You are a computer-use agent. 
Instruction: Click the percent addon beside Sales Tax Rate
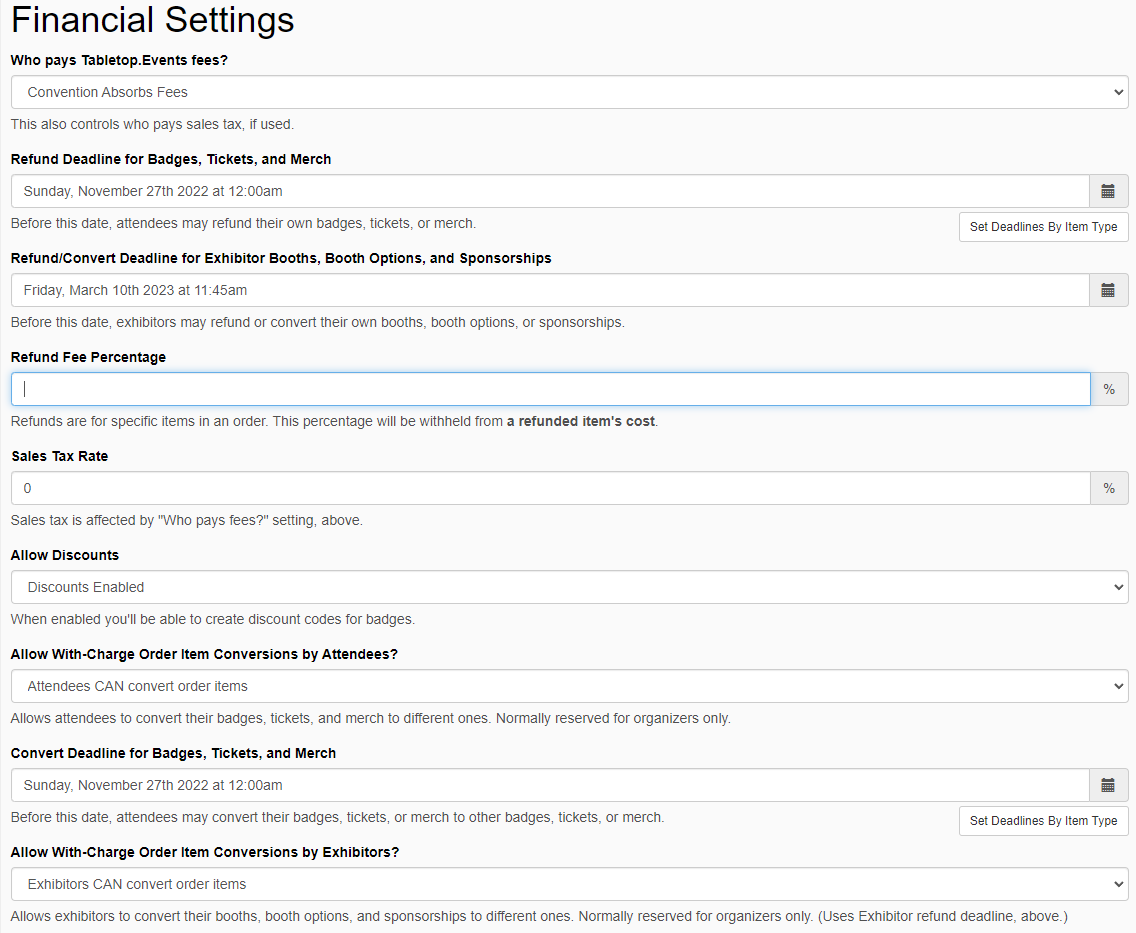1109,488
